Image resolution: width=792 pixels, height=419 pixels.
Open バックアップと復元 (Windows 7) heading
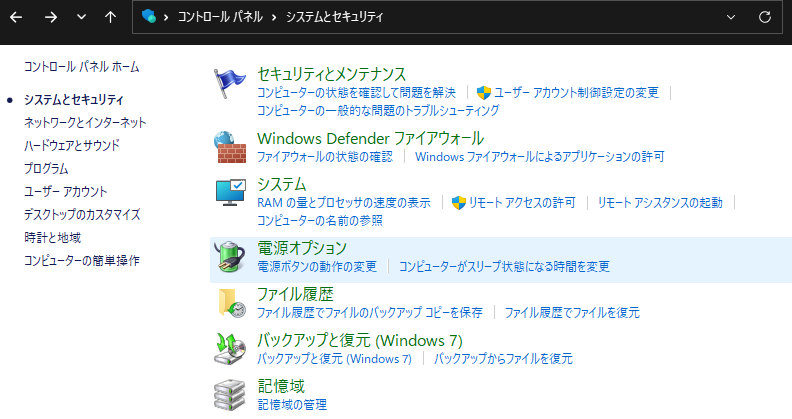pyautogui.click(x=360, y=340)
